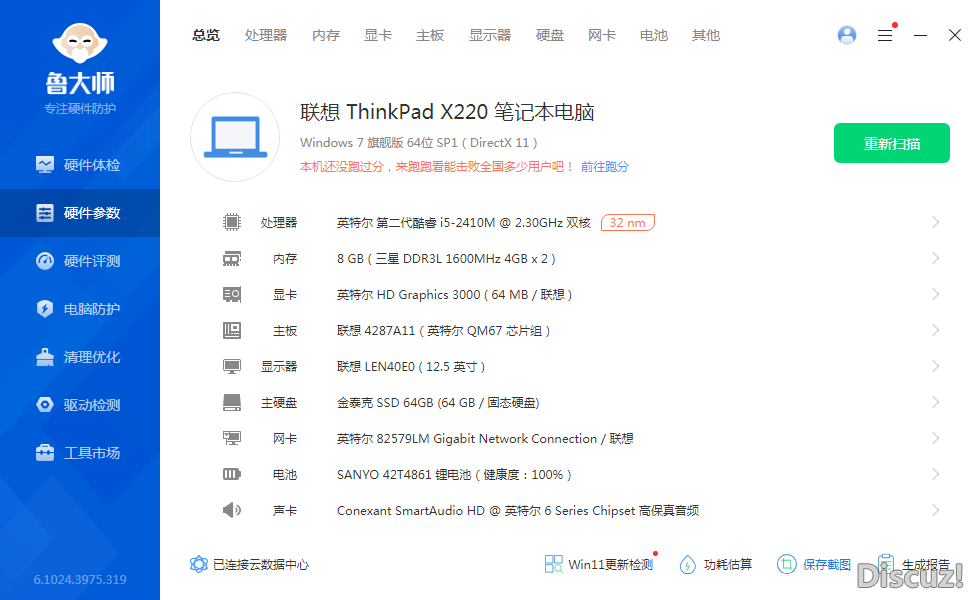Switch to the top 主板 tab

coord(430,35)
